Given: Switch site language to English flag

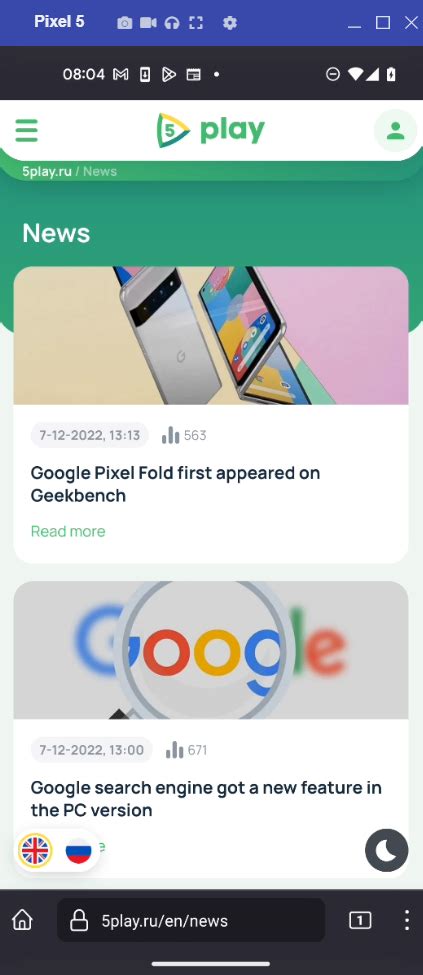Looking at the screenshot, I should (35, 850).
